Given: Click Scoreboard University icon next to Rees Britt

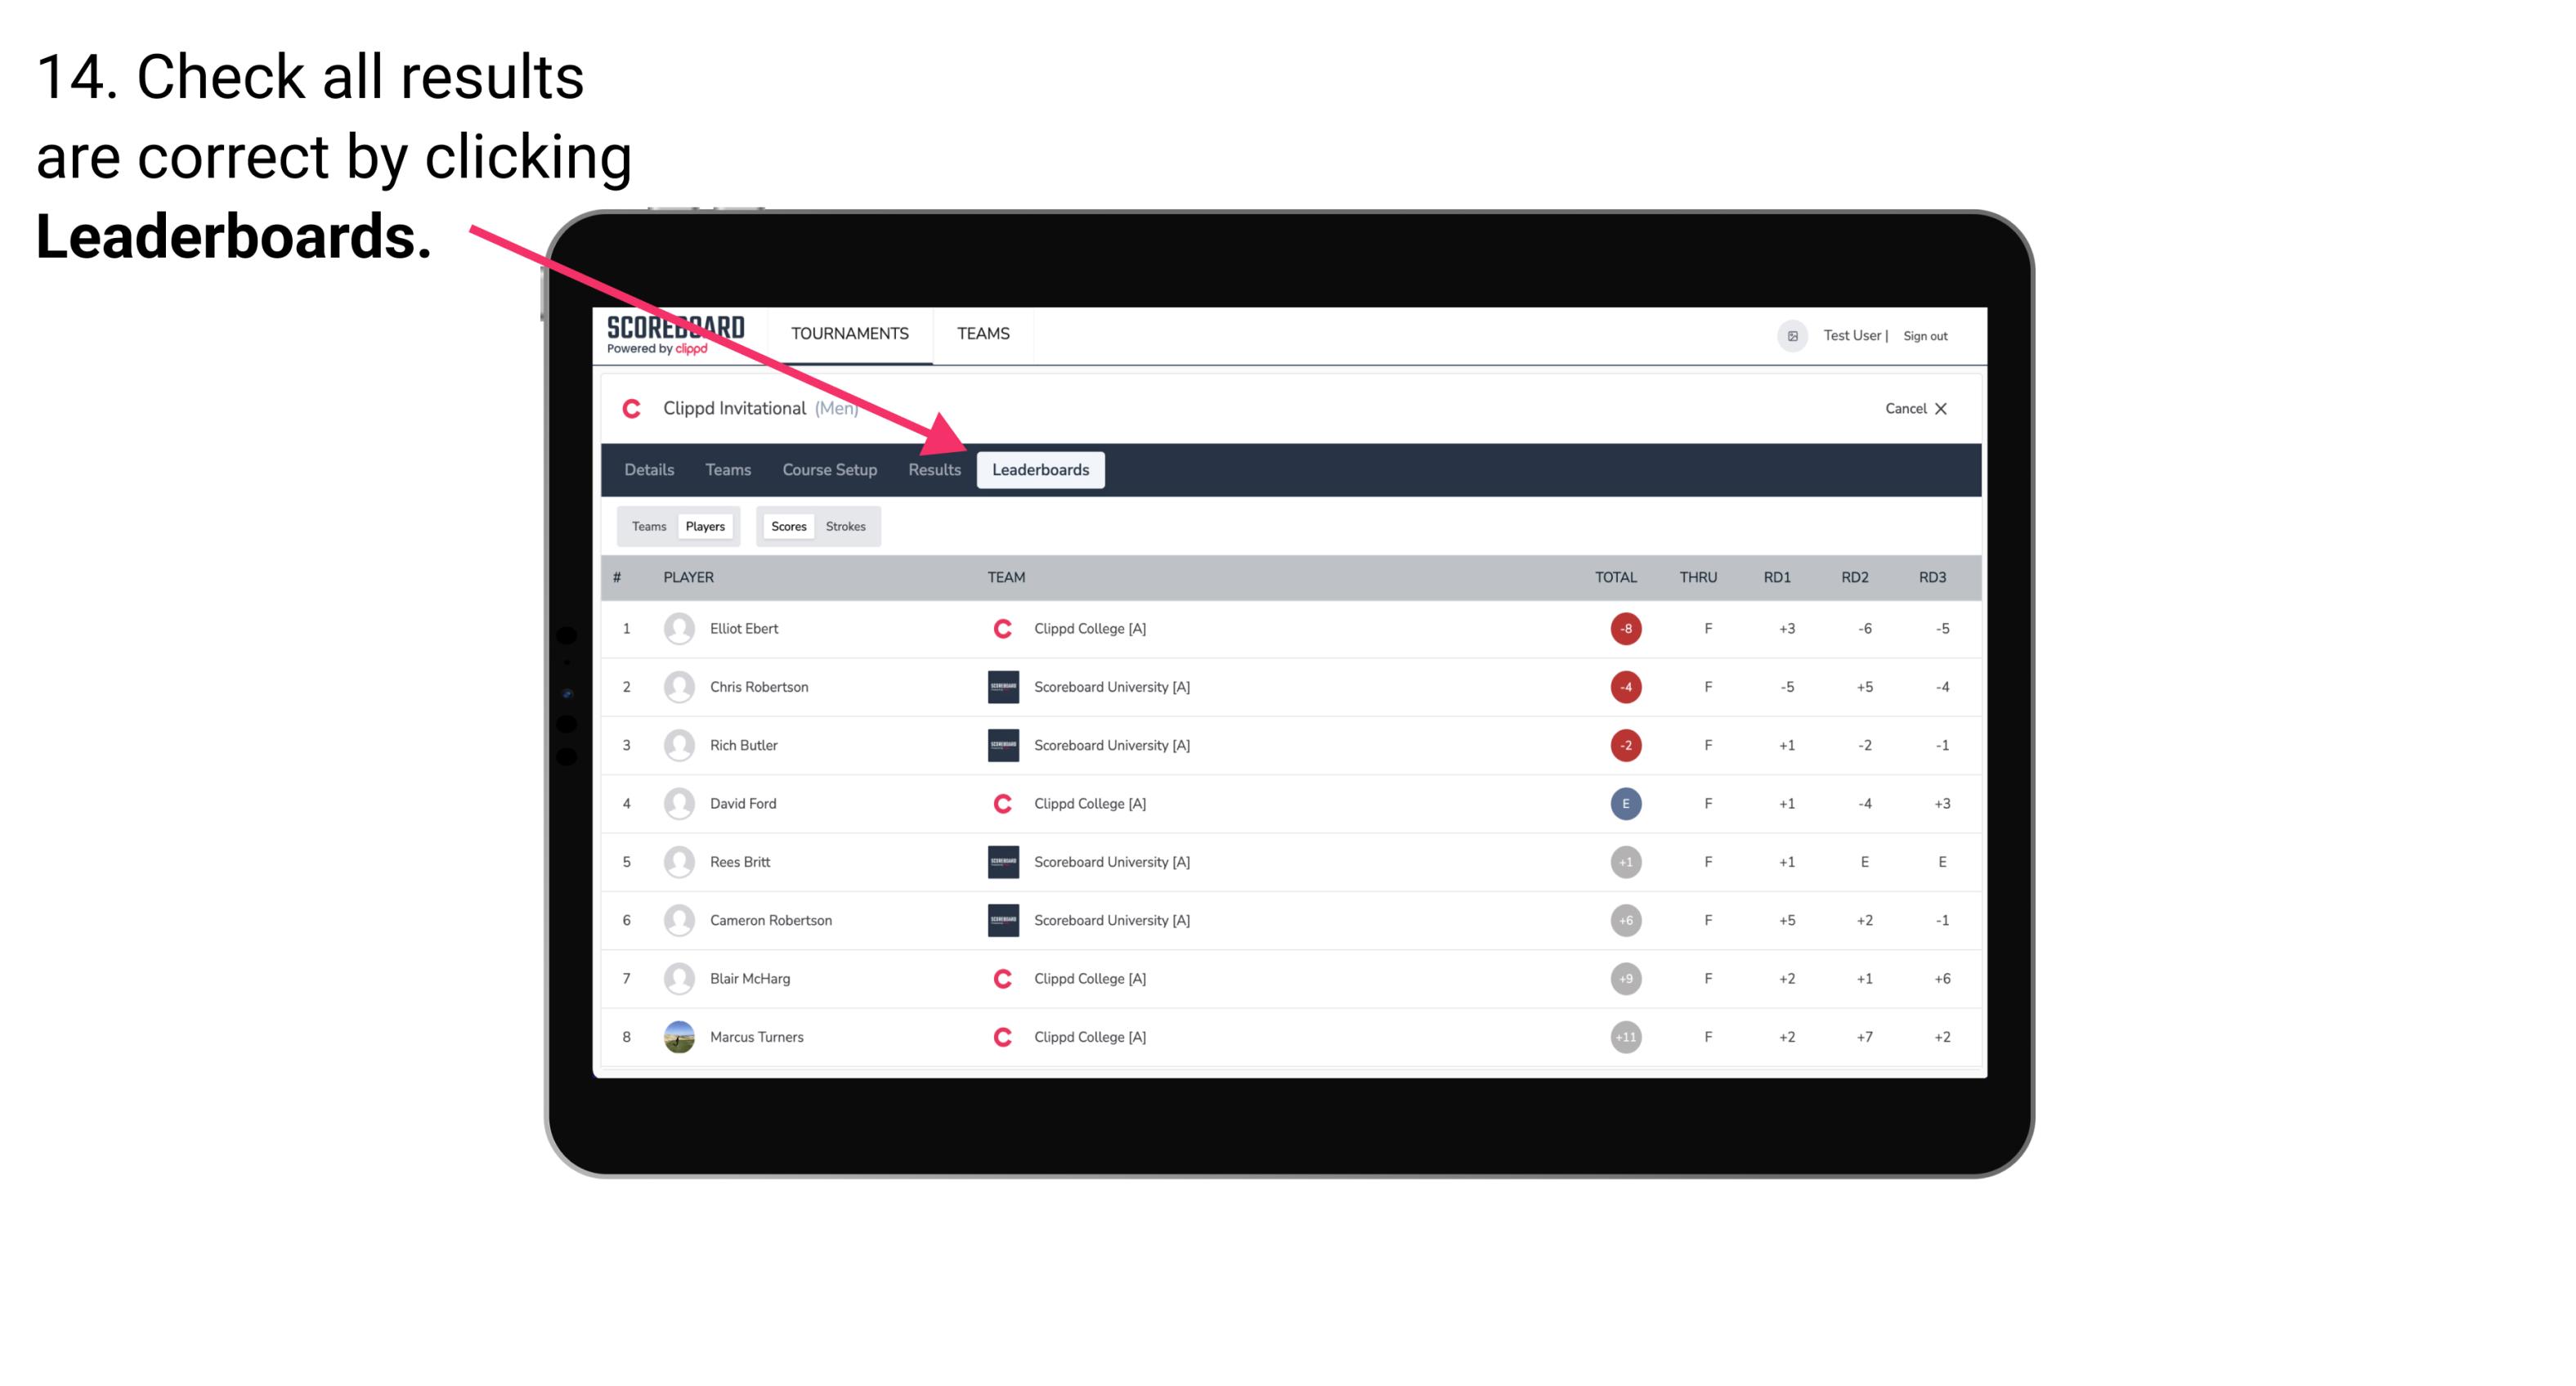Looking at the screenshot, I should [1000, 860].
